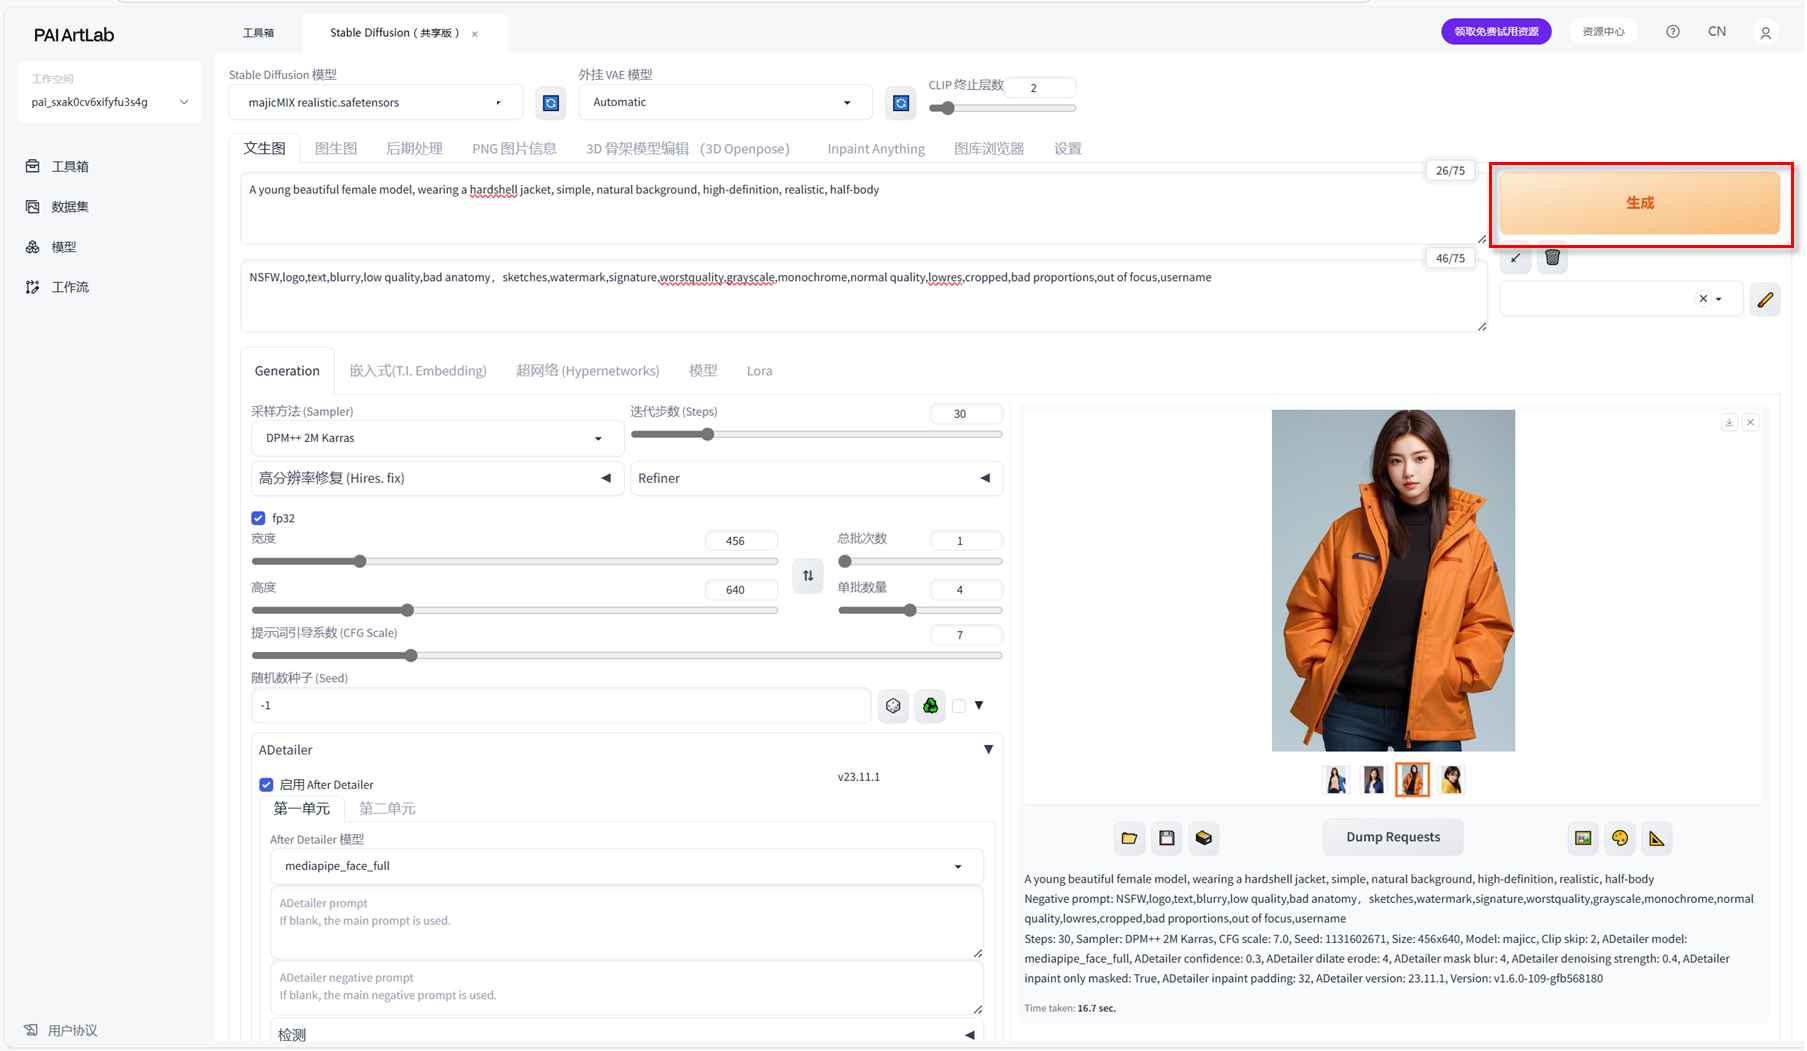Close the image preview with the X
Screen dimensions: 1807x1051
(1750, 423)
